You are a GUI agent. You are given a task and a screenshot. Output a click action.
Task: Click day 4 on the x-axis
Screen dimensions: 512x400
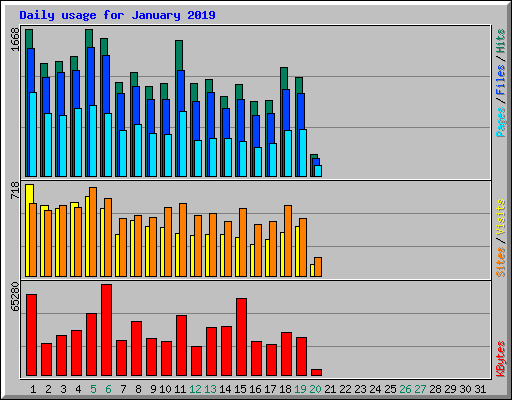pos(78,389)
